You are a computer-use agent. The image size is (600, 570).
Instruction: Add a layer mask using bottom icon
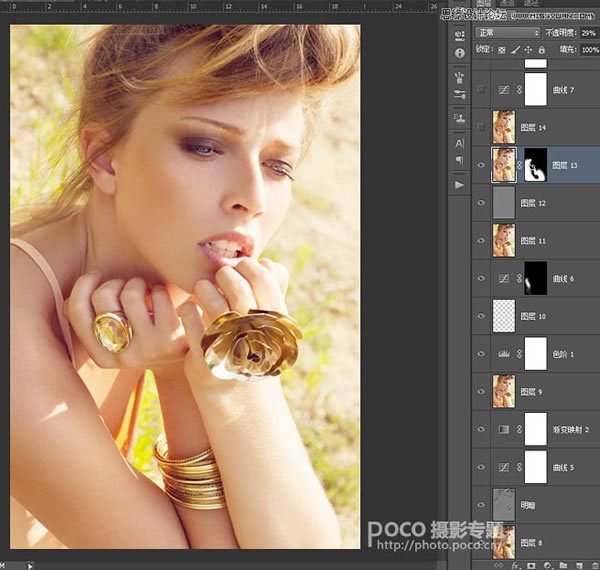[531, 565]
